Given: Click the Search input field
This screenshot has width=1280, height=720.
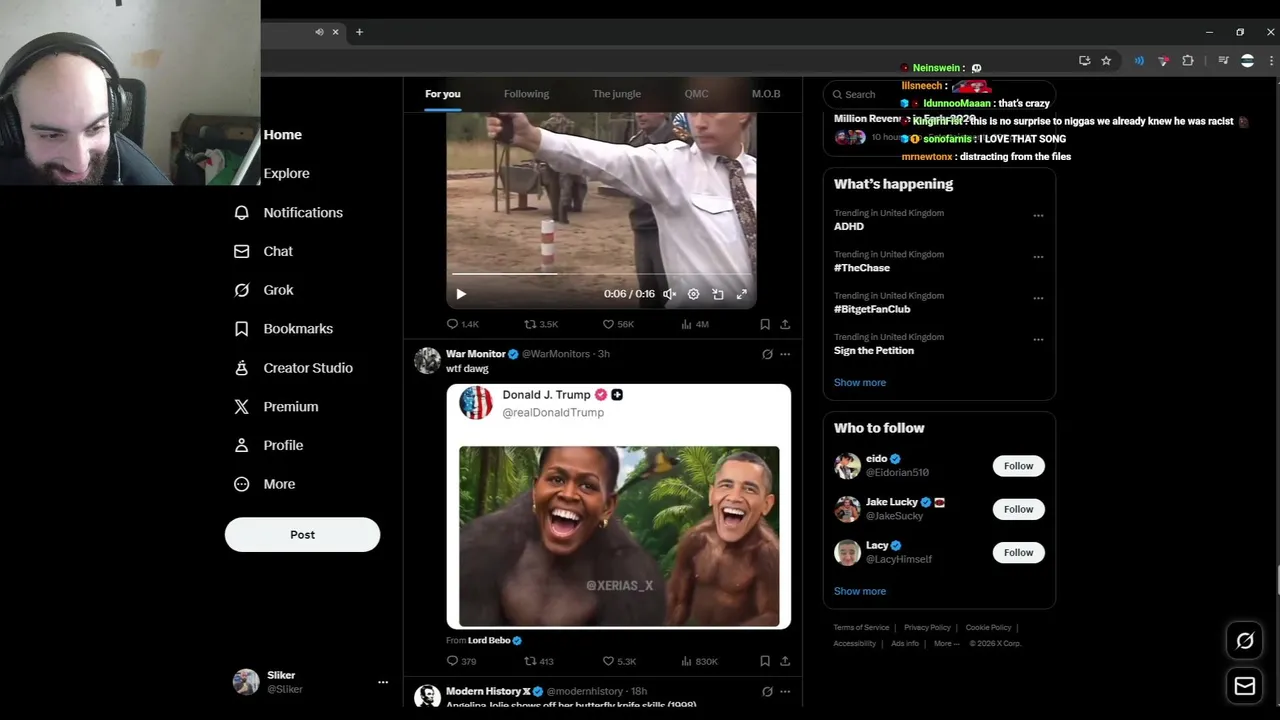Looking at the screenshot, I should click(938, 94).
